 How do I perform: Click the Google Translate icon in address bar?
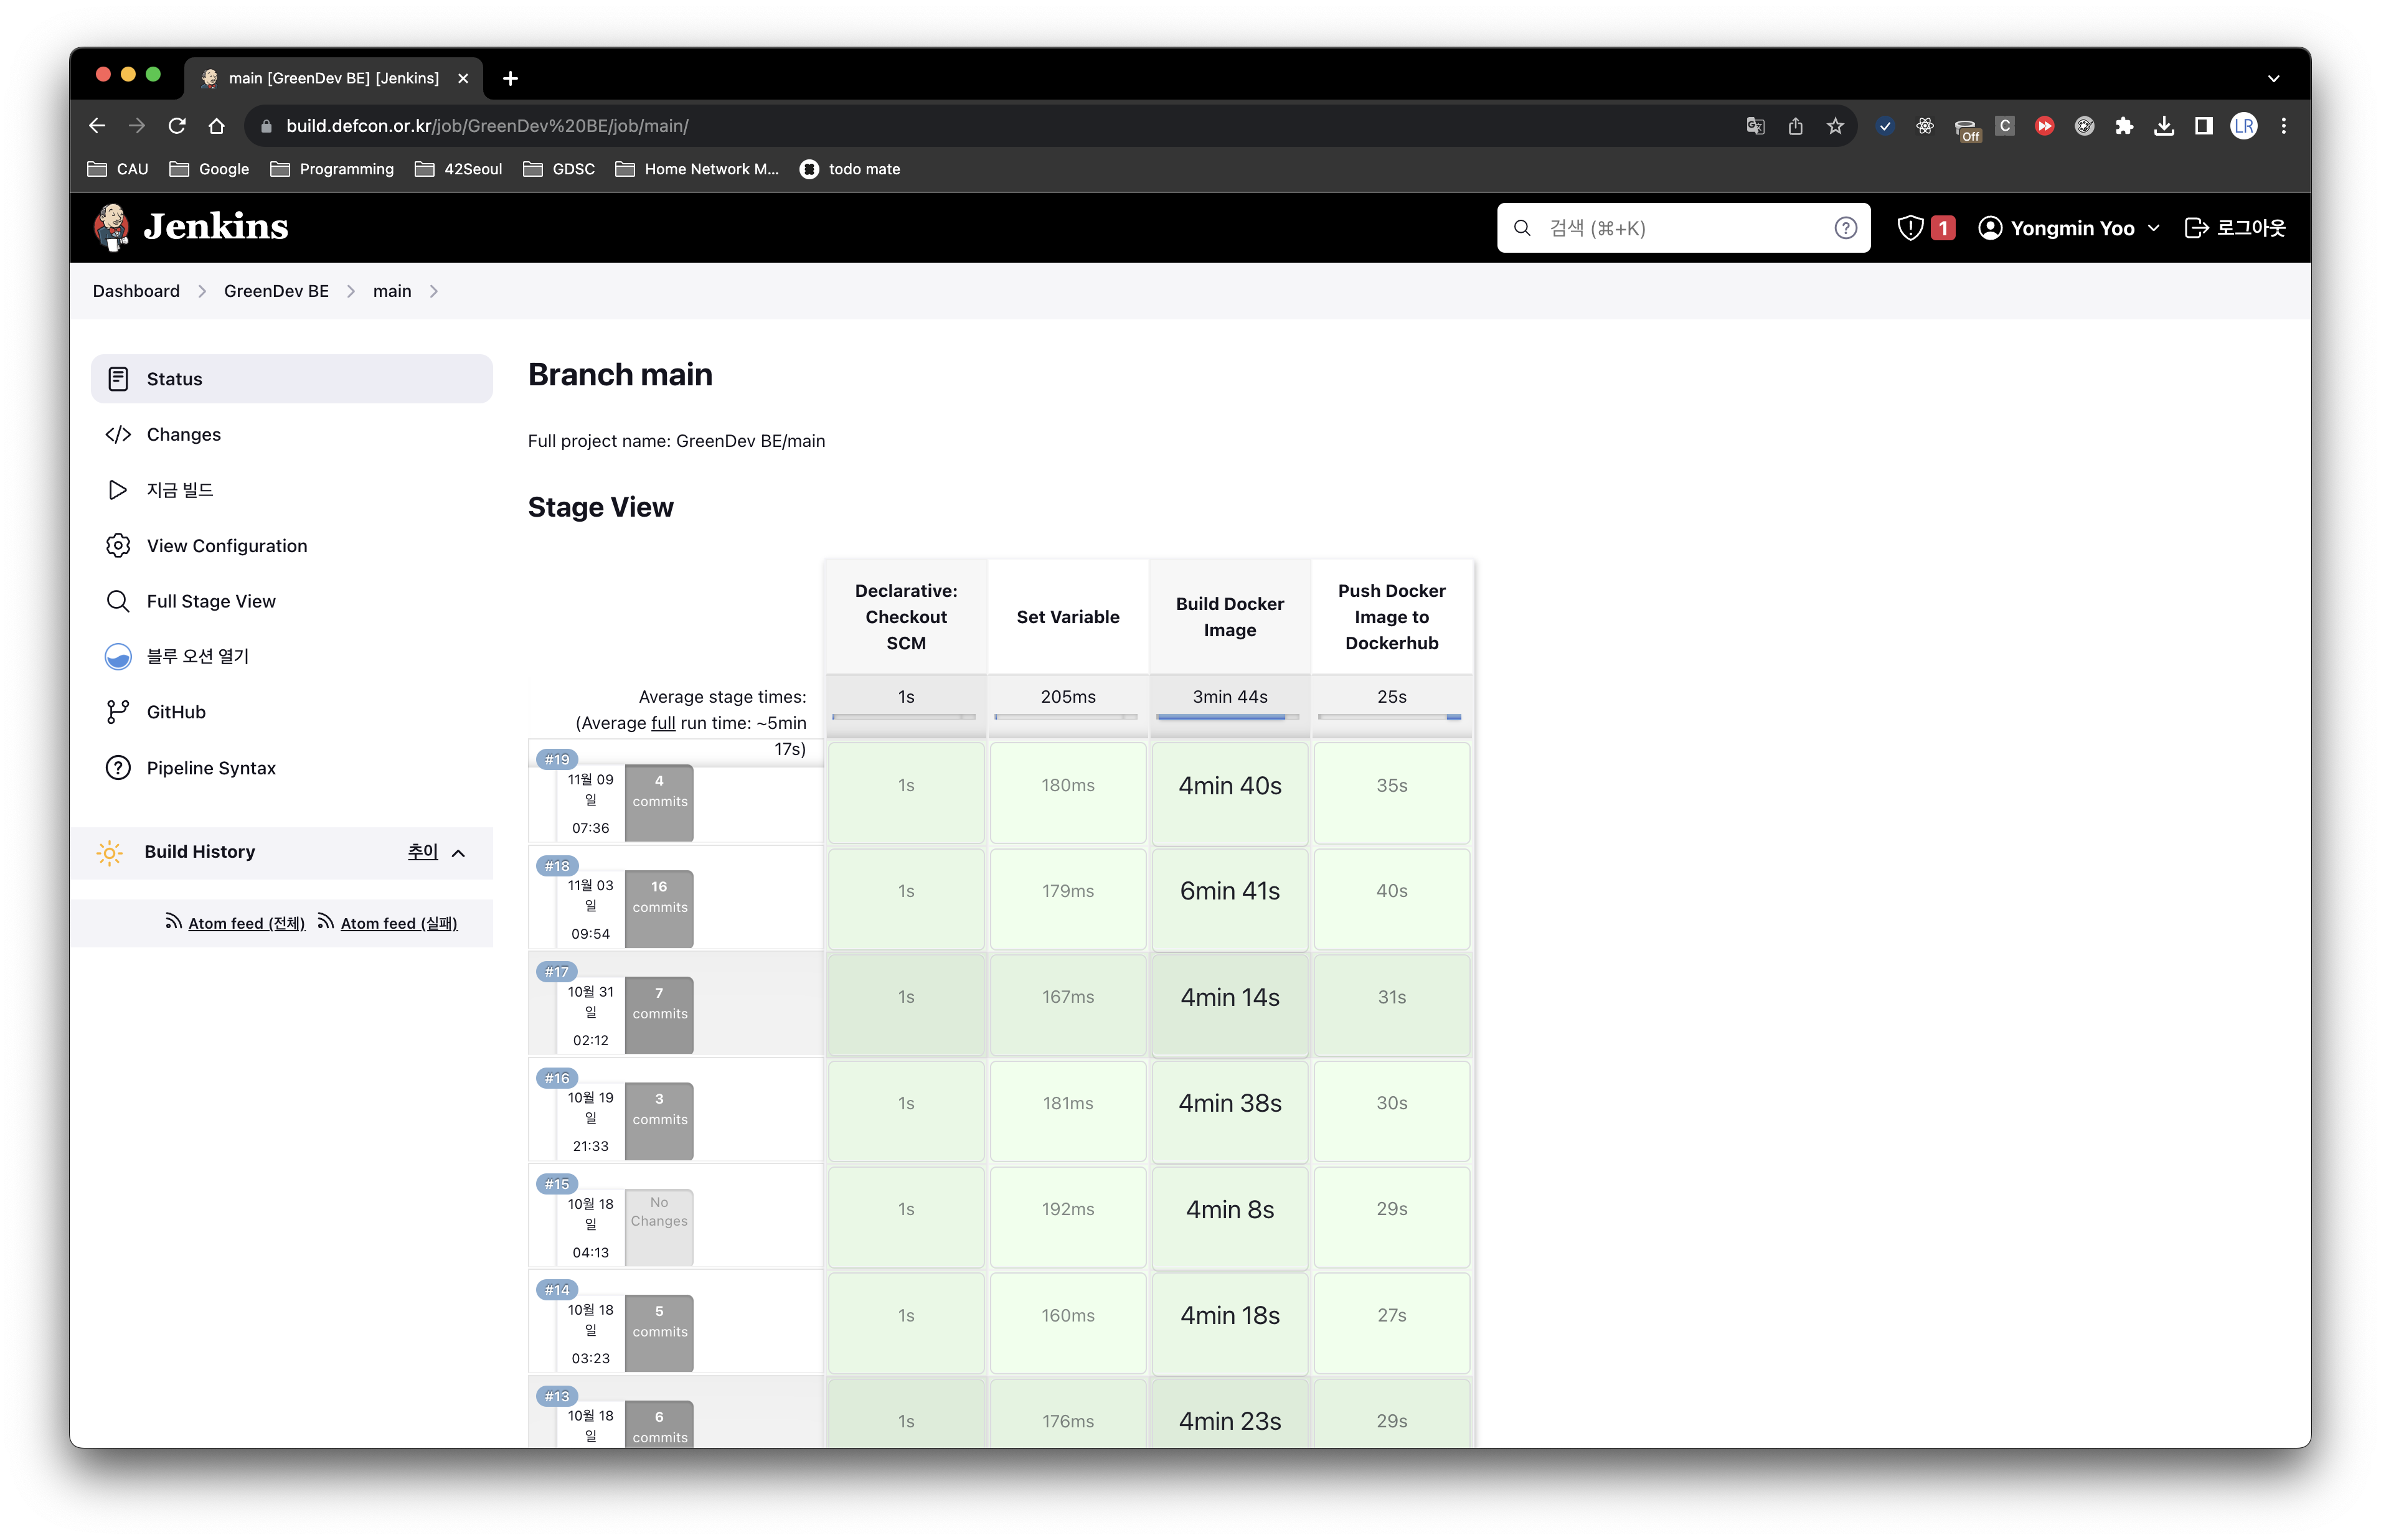(x=1755, y=126)
